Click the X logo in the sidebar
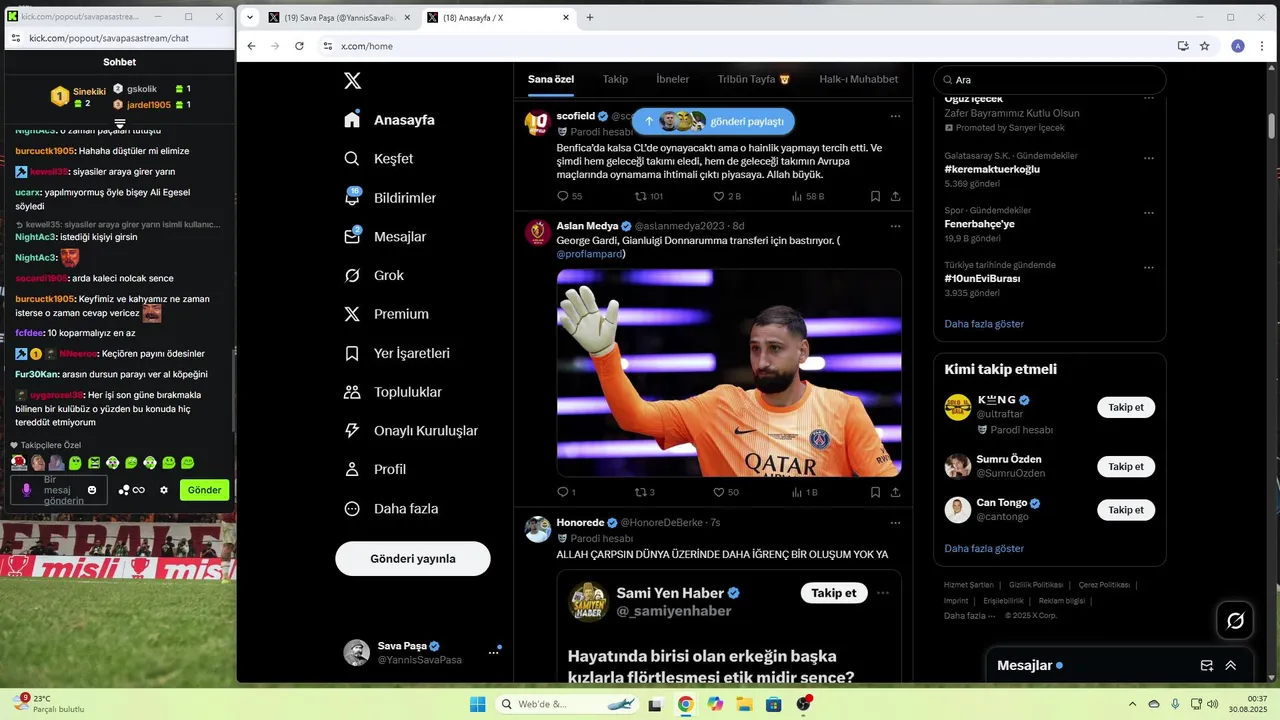The width and height of the screenshot is (1280, 720). [352, 81]
